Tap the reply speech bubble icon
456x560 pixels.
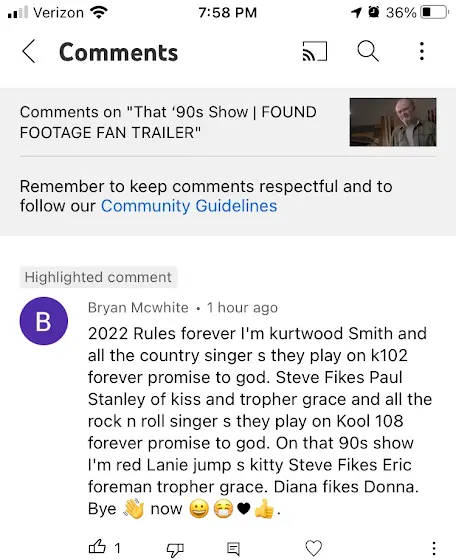(x=233, y=549)
